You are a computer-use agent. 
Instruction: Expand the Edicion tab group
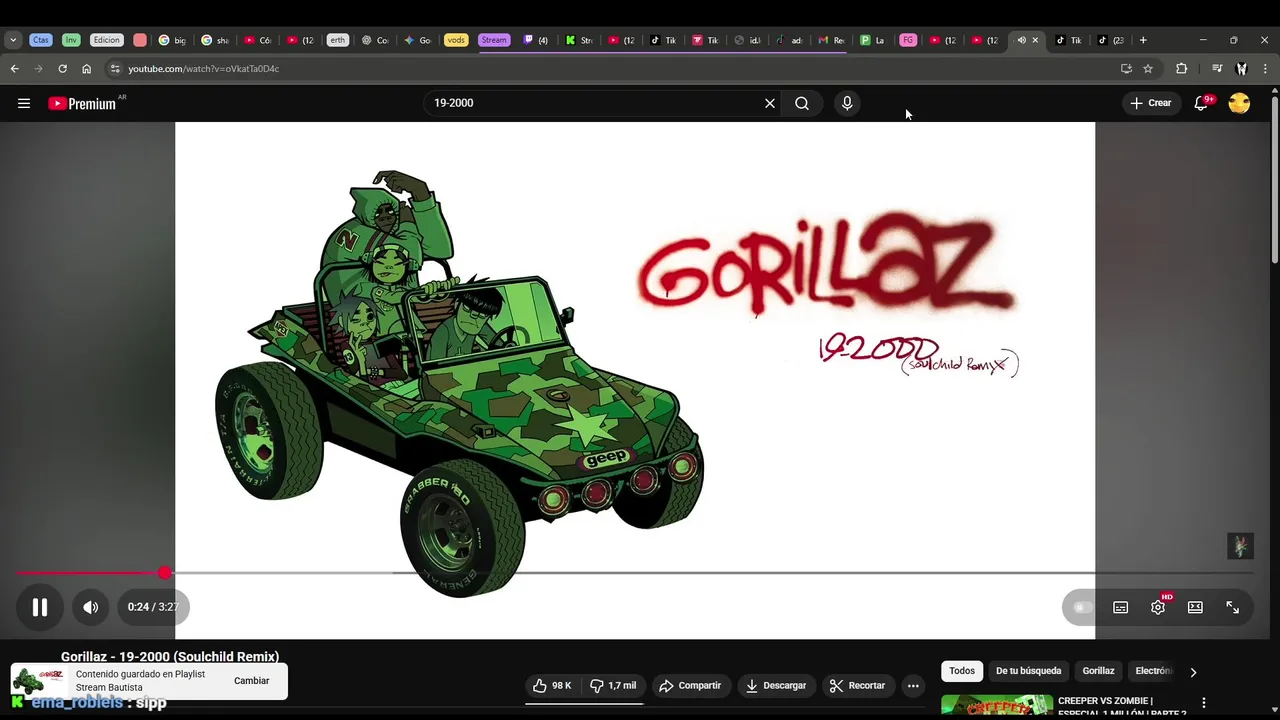pos(106,40)
